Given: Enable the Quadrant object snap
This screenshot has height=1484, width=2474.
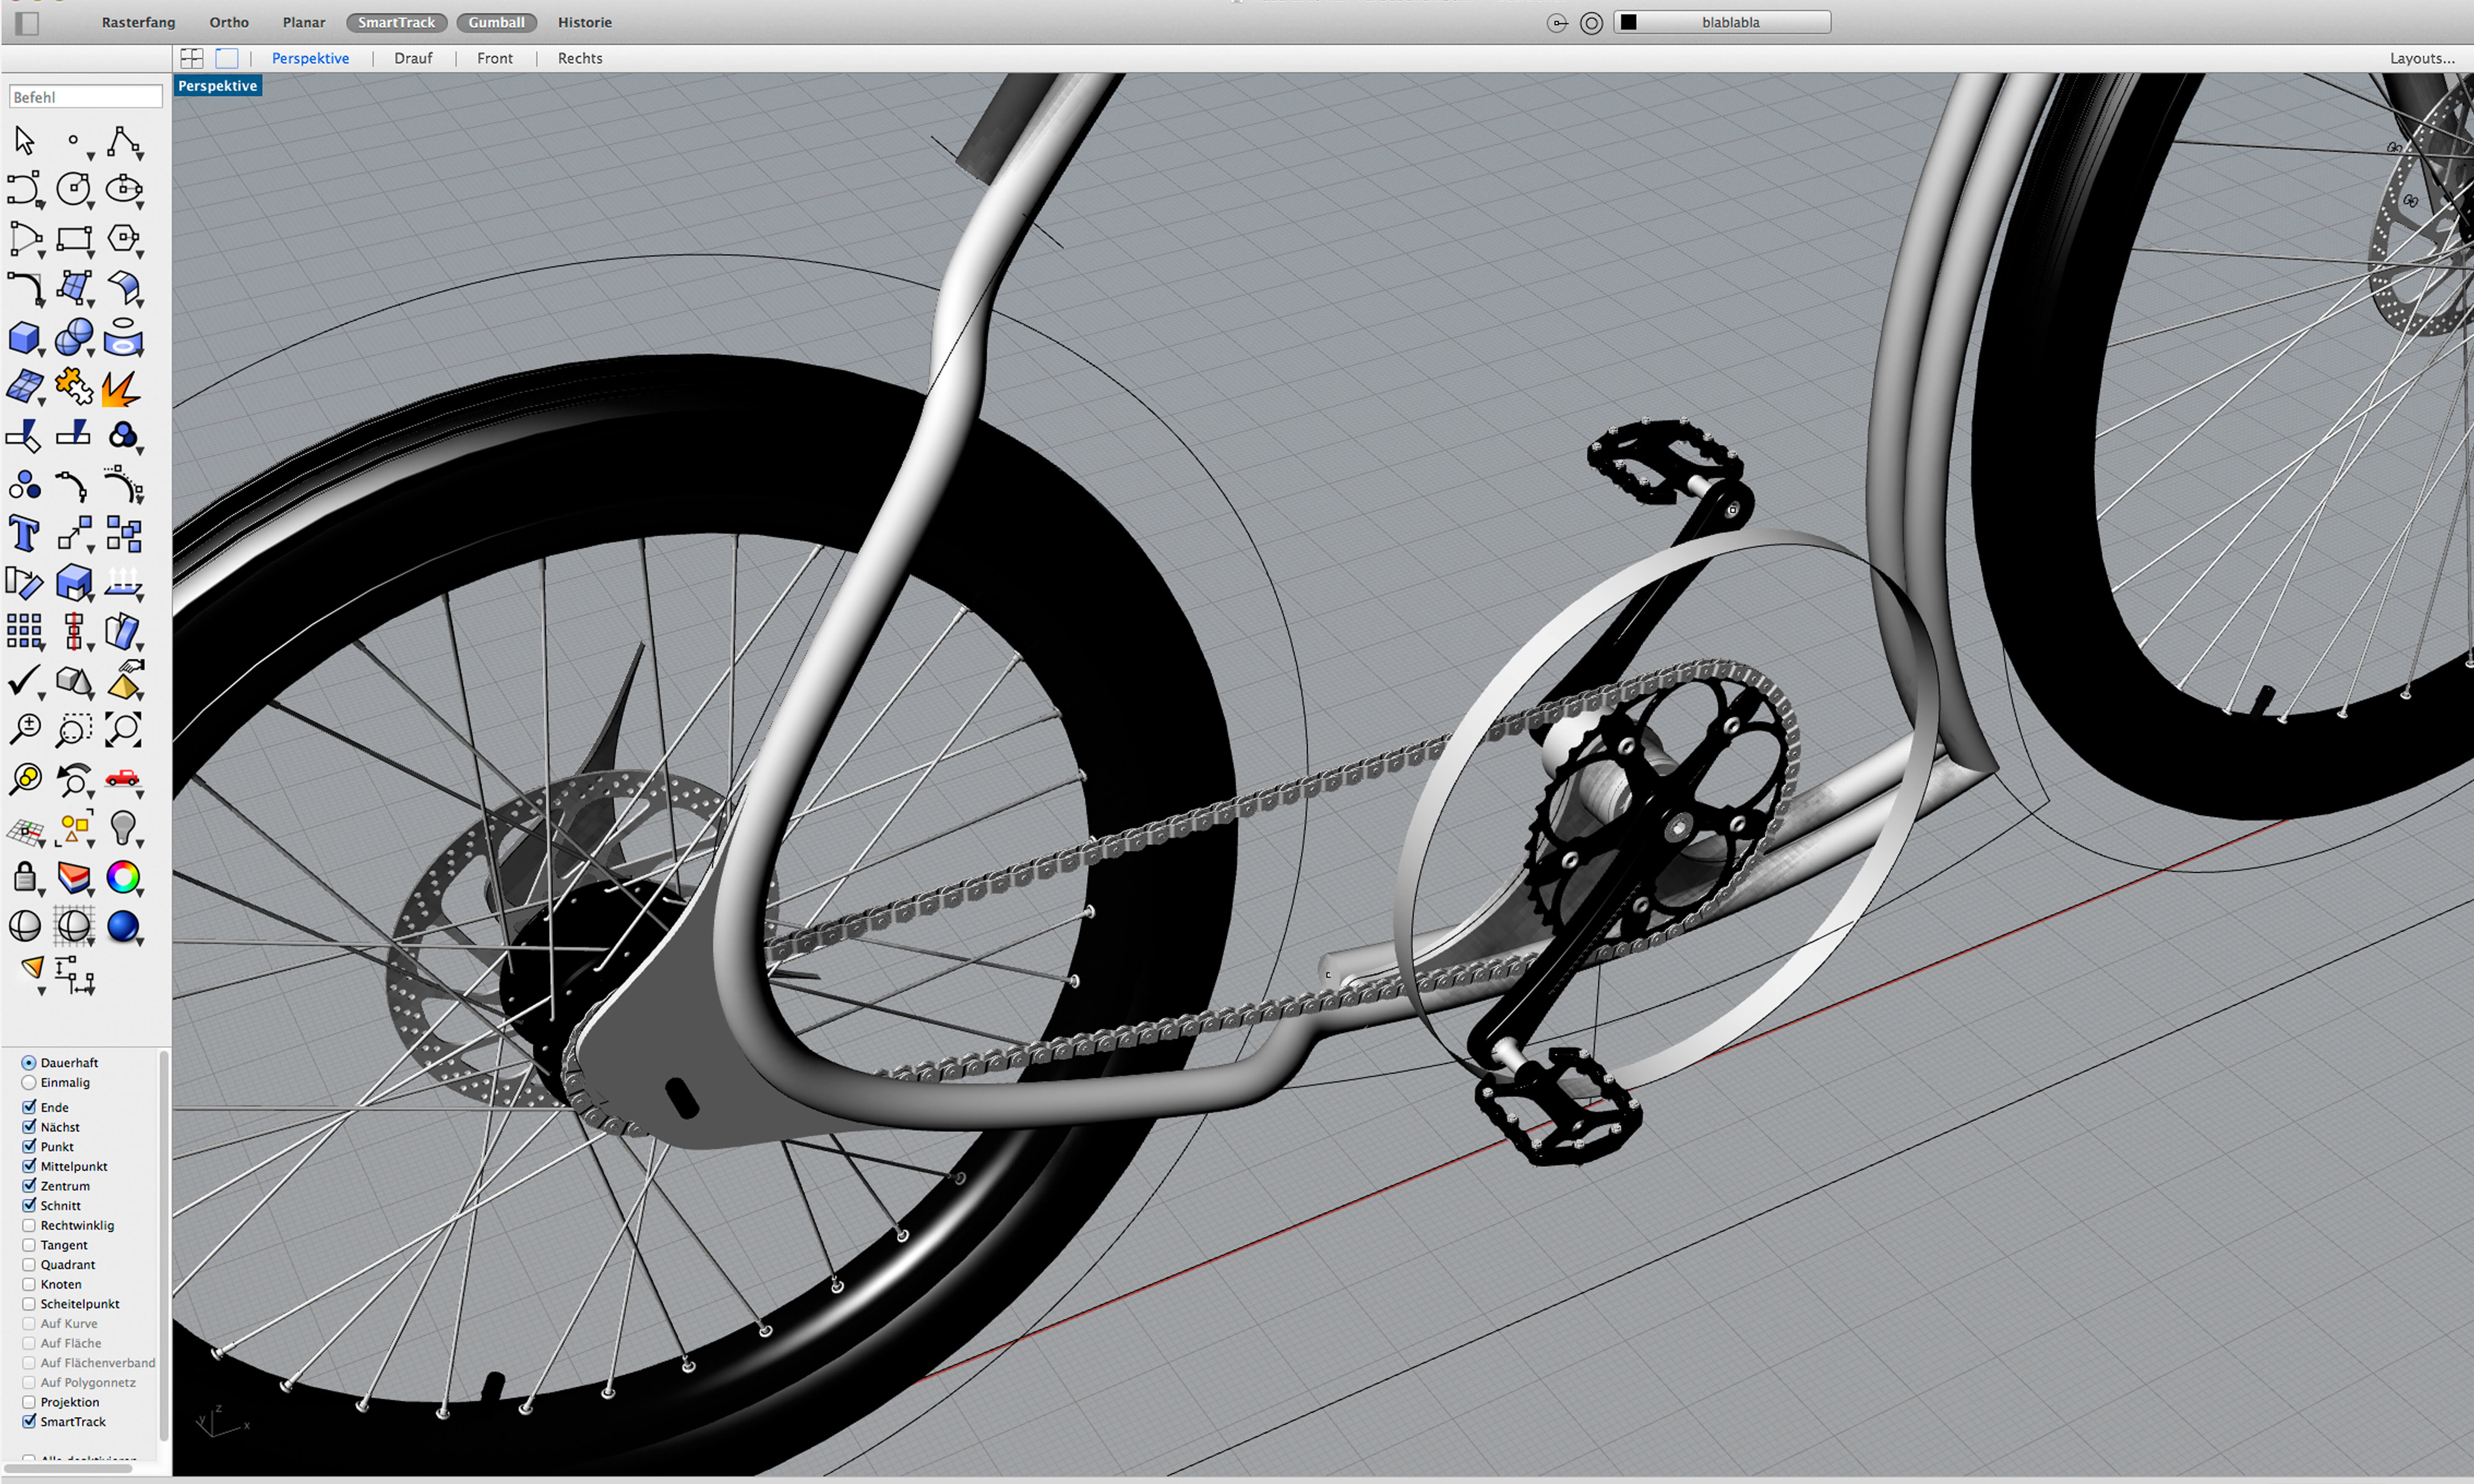Looking at the screenshot, I should (29, 1265).
